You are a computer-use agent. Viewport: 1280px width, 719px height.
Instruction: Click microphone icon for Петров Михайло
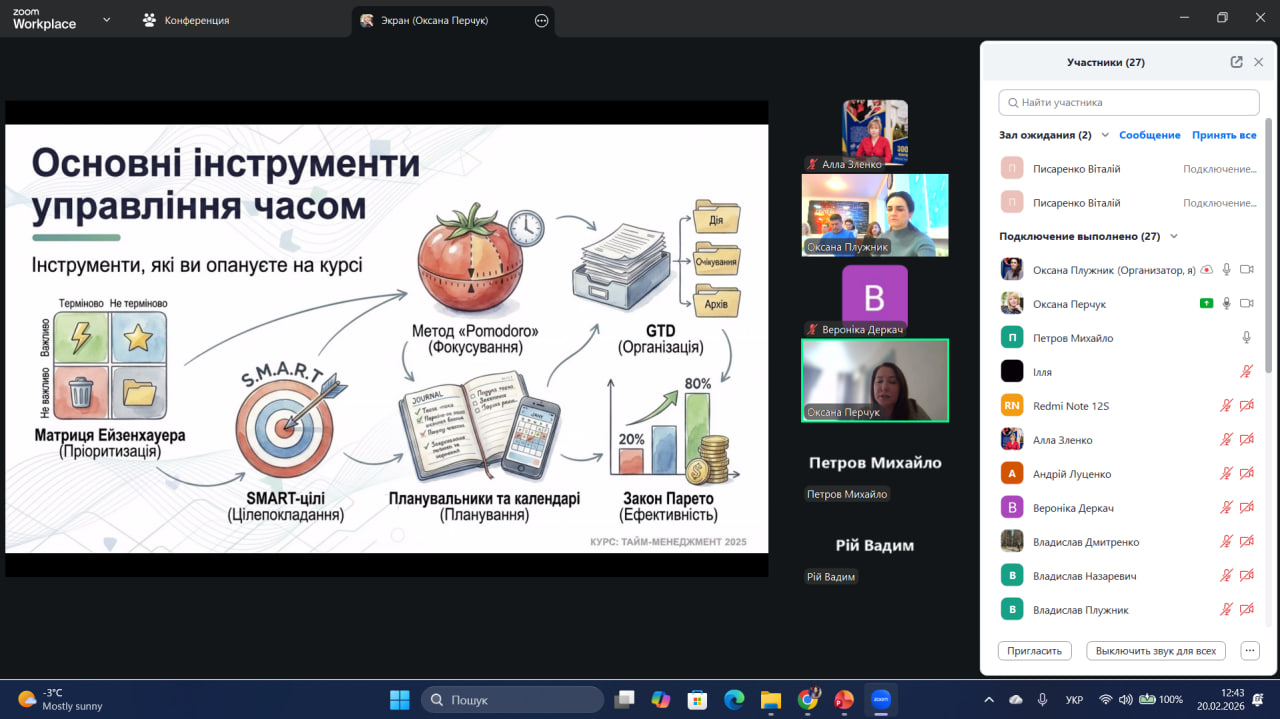pos(1246,338)
